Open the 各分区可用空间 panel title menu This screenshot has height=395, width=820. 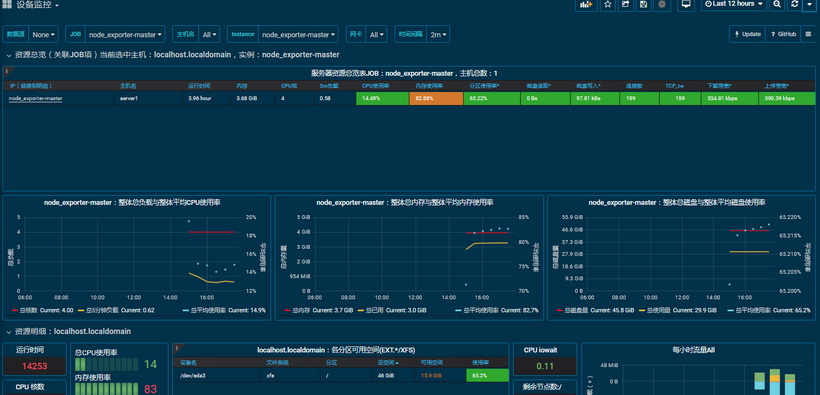pyautogui.click(x=336, y=349)
